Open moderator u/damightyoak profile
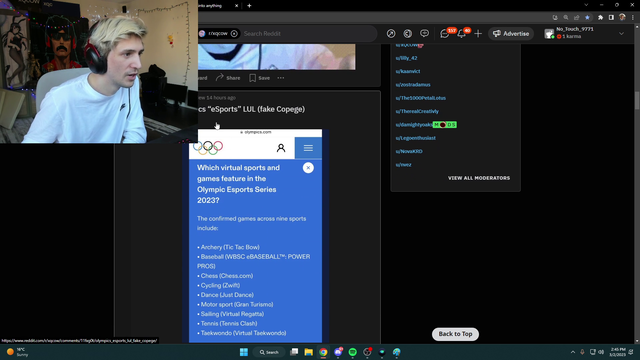The image size is (640, 360). (x=413, y=125)
